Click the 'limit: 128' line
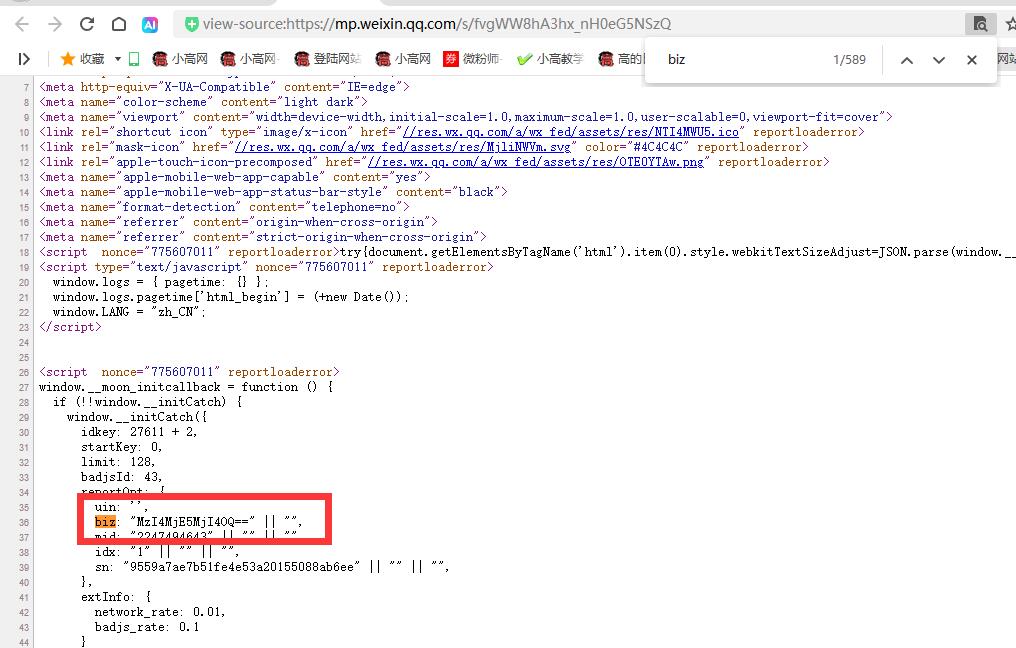The height and width of the screenshot is (648, 1016). 118,462
